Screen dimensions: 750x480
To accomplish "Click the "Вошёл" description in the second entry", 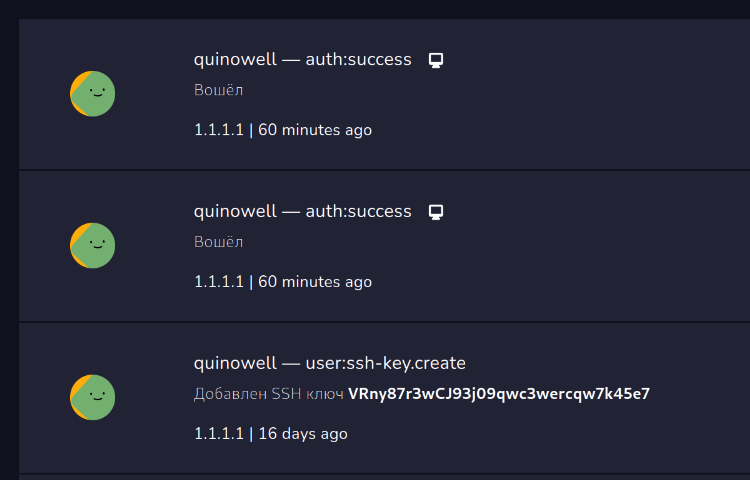I will tap(219, 242).
